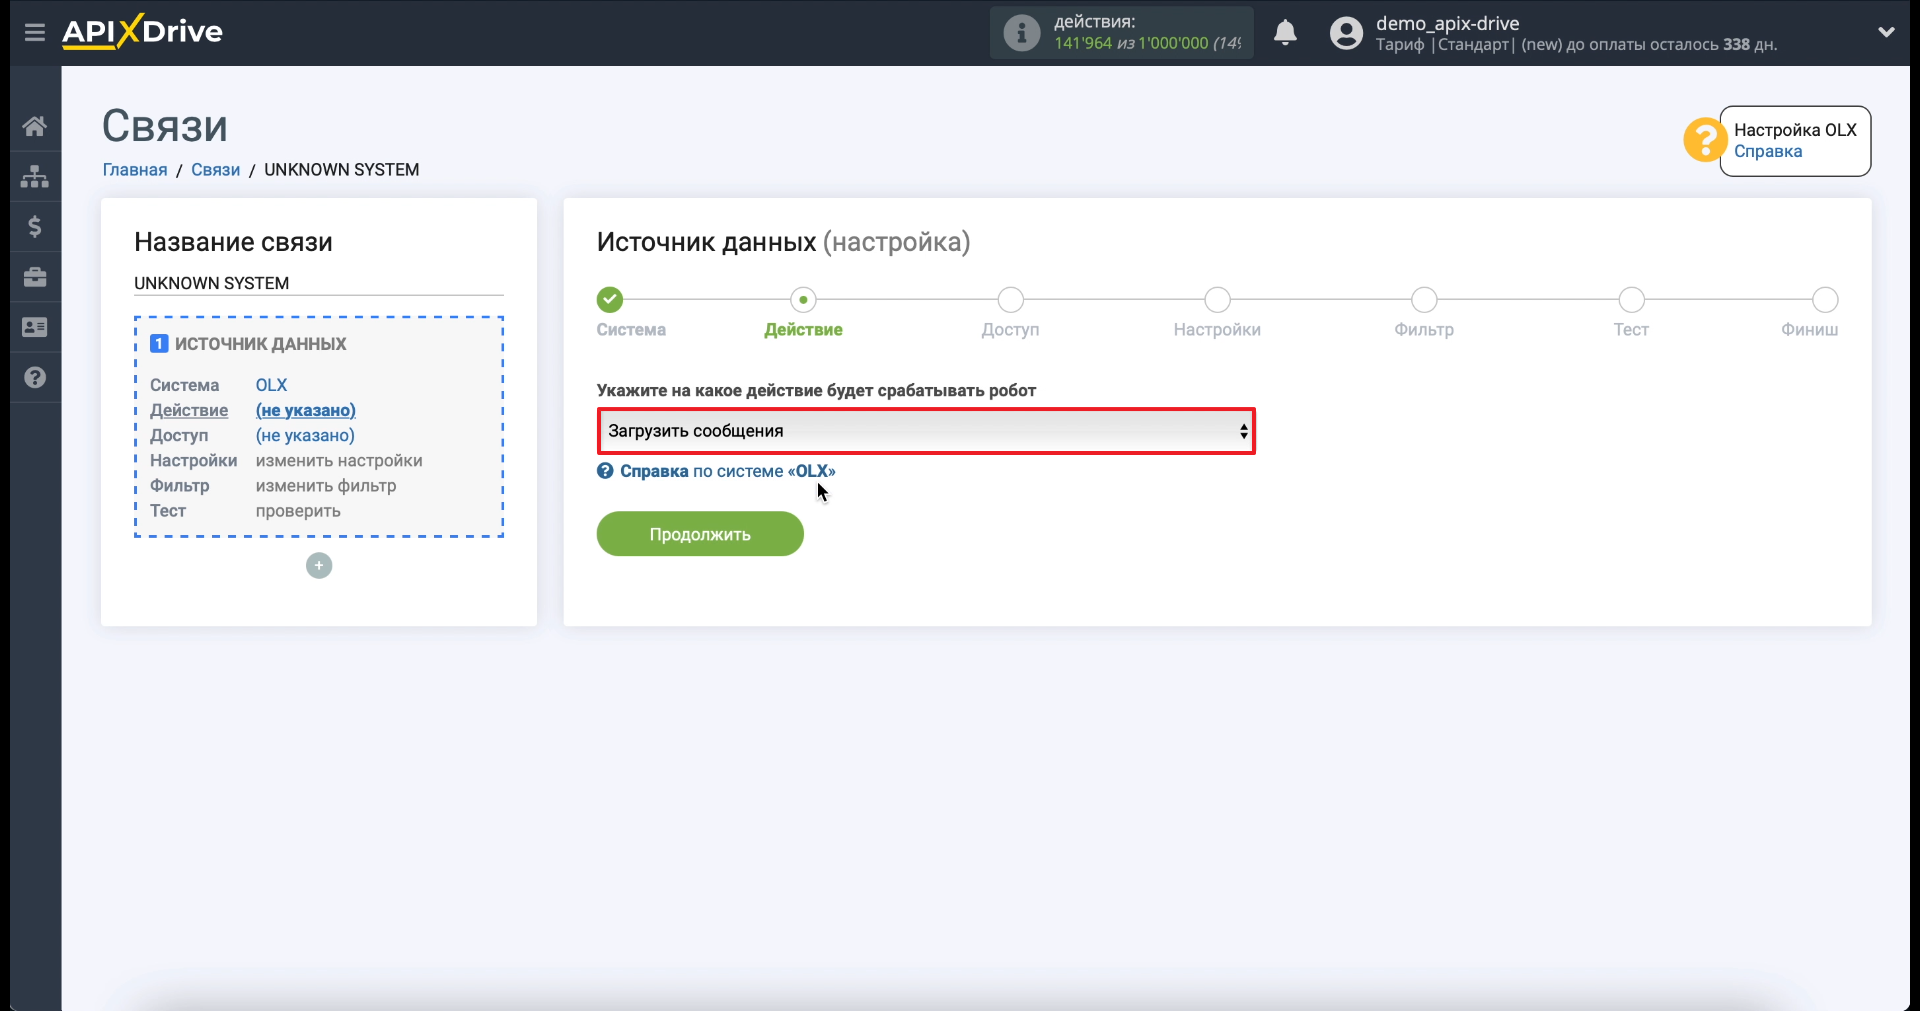Image resolution: width=1920 pixels, height=1011 pixels.
Task: Go to Связи breadcrumb
Action: (x=215, y=170)
